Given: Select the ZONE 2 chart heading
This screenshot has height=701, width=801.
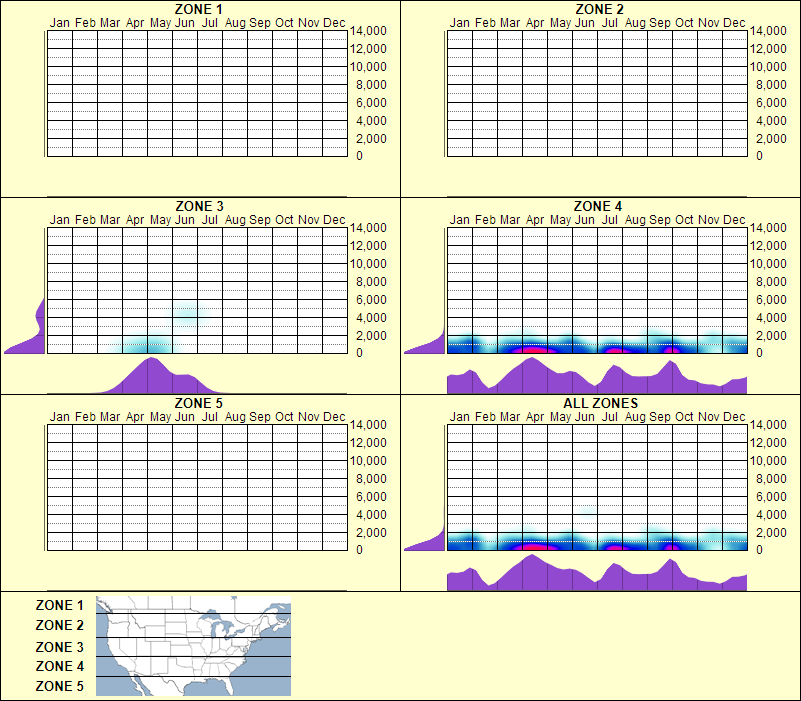Looking at the screenshot, I should 598,9.
